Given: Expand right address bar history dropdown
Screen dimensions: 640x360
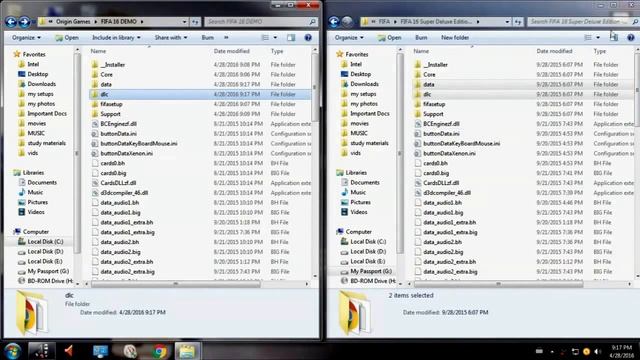Looking at the screenshot, I should (507, 22).
